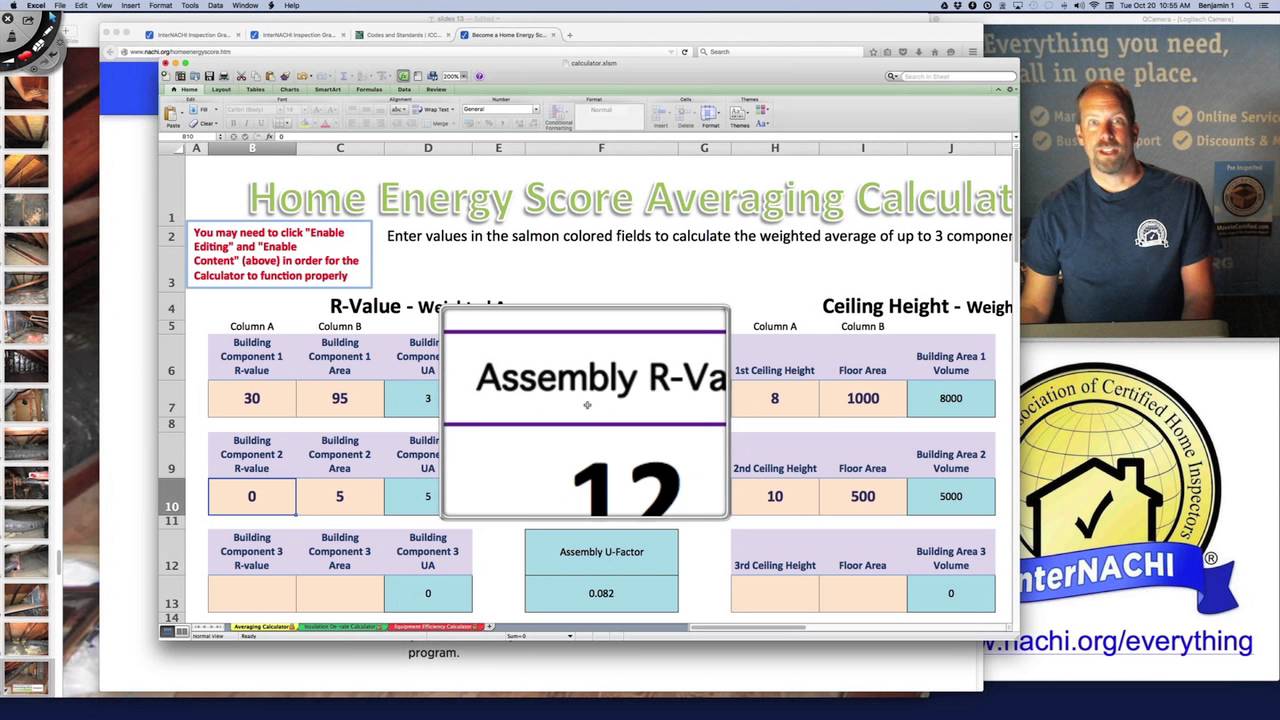Click the horizontal scrollbar in Excel
This screenshot has height=720, width=1280.
747,627
